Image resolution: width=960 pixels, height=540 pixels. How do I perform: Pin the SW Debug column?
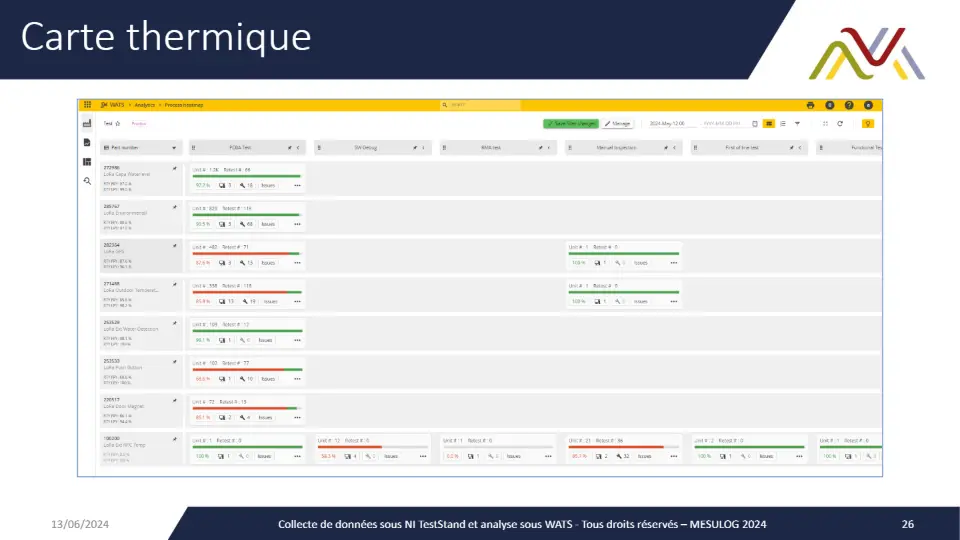(x=415, y=148)
